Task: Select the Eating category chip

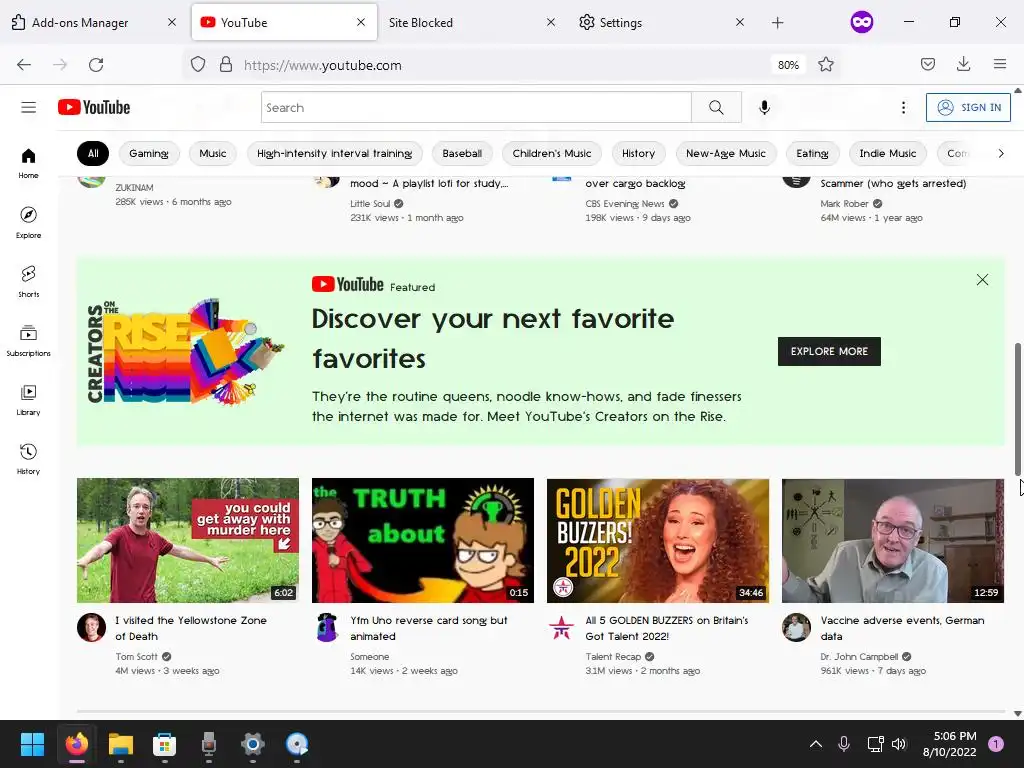Action: (x=812, y=153)
